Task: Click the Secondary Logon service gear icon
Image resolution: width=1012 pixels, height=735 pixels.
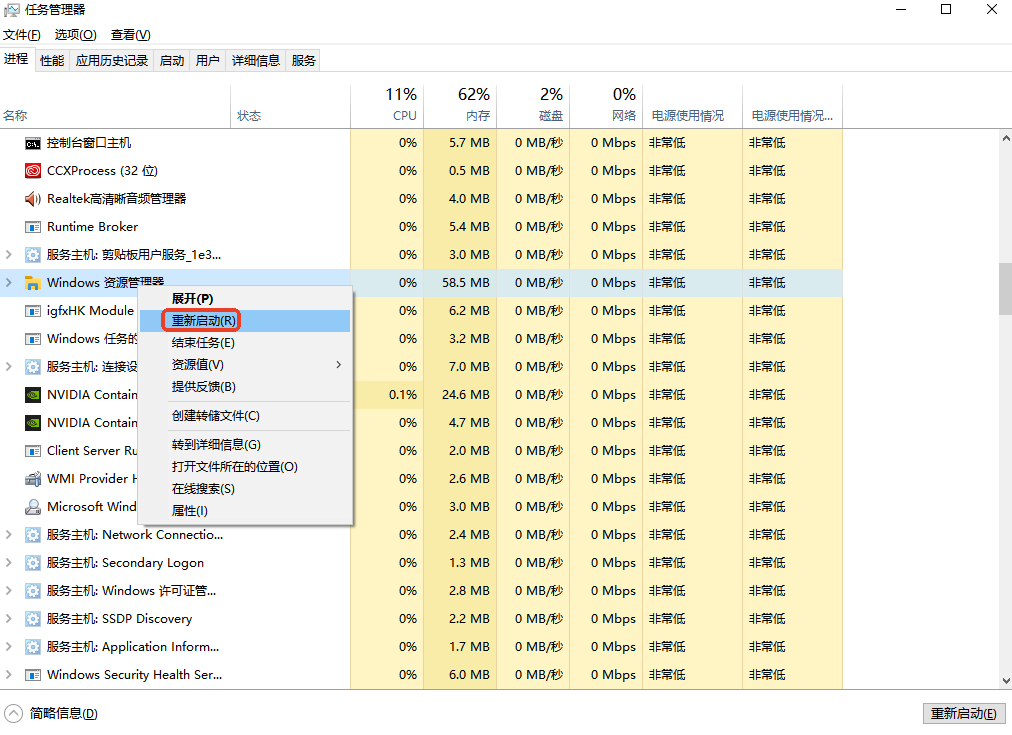Action: coord(32,563)
